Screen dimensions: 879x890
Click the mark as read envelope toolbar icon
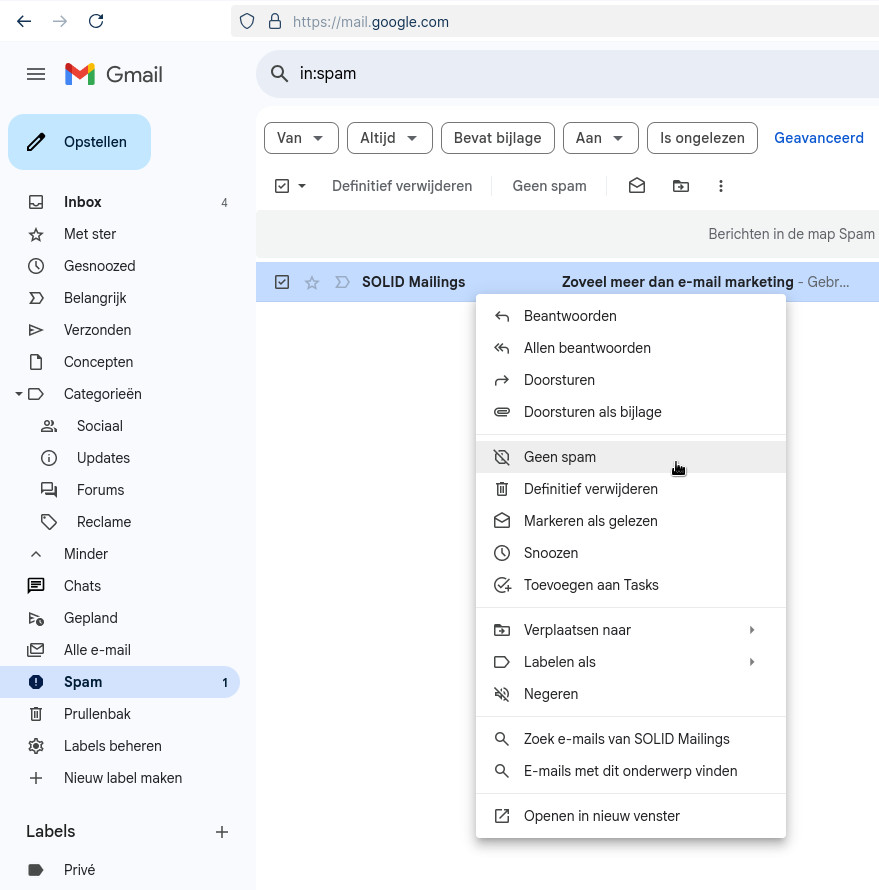coord(637,186)
